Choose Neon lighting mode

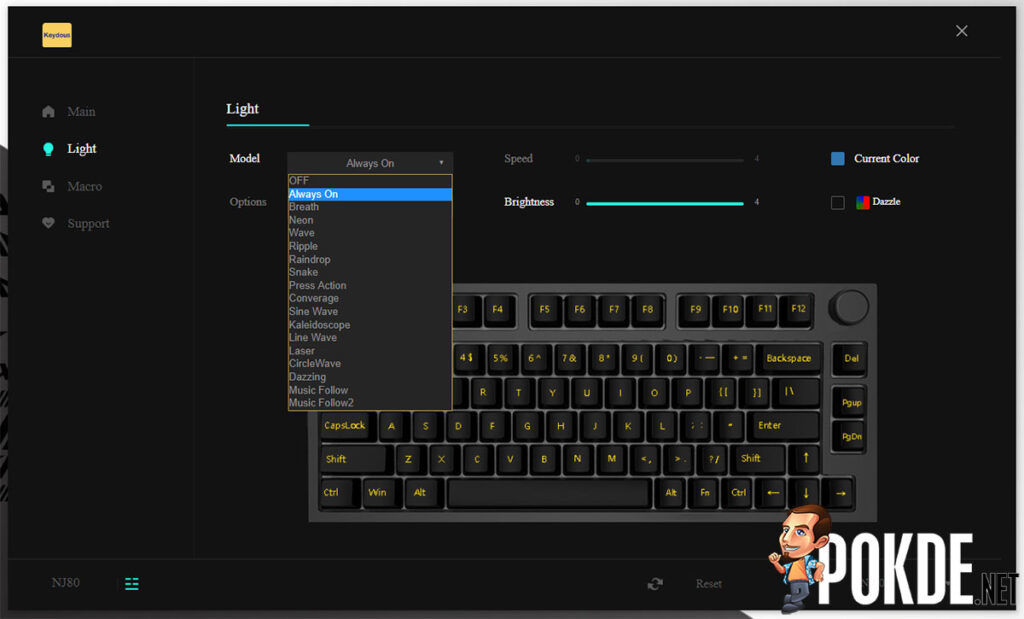[x=370, y=220]
